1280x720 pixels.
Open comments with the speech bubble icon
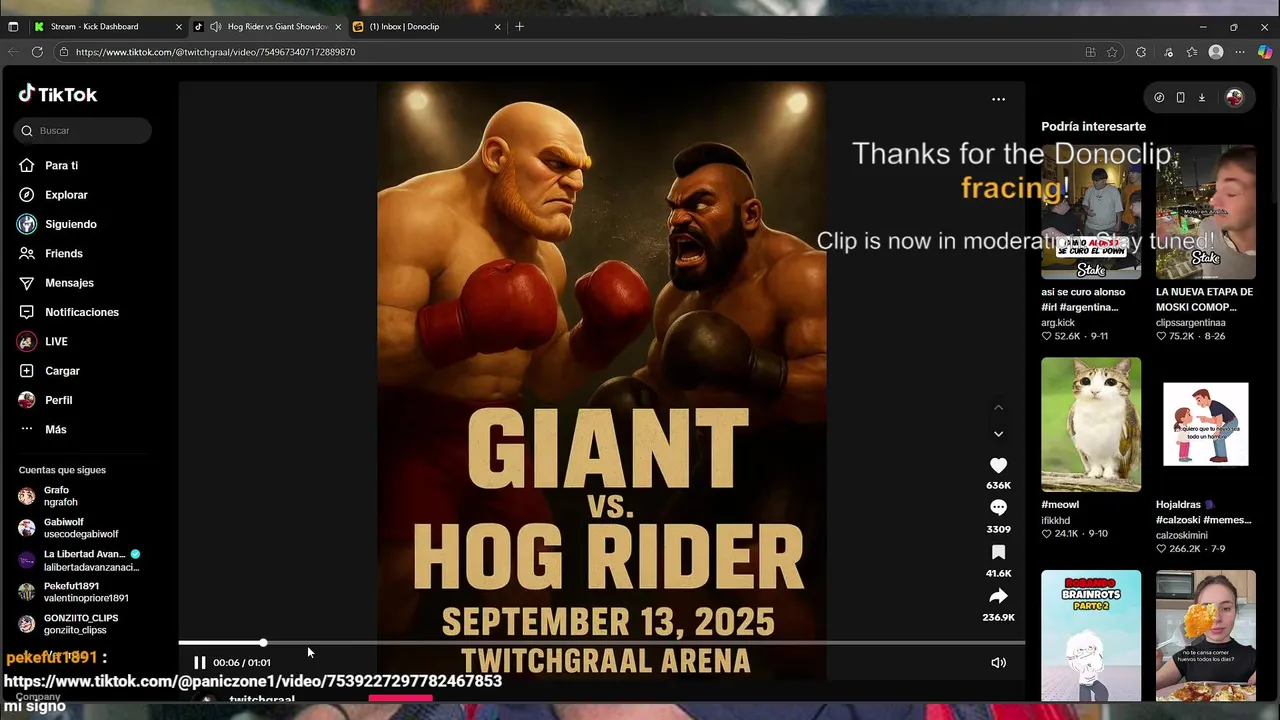998,508
